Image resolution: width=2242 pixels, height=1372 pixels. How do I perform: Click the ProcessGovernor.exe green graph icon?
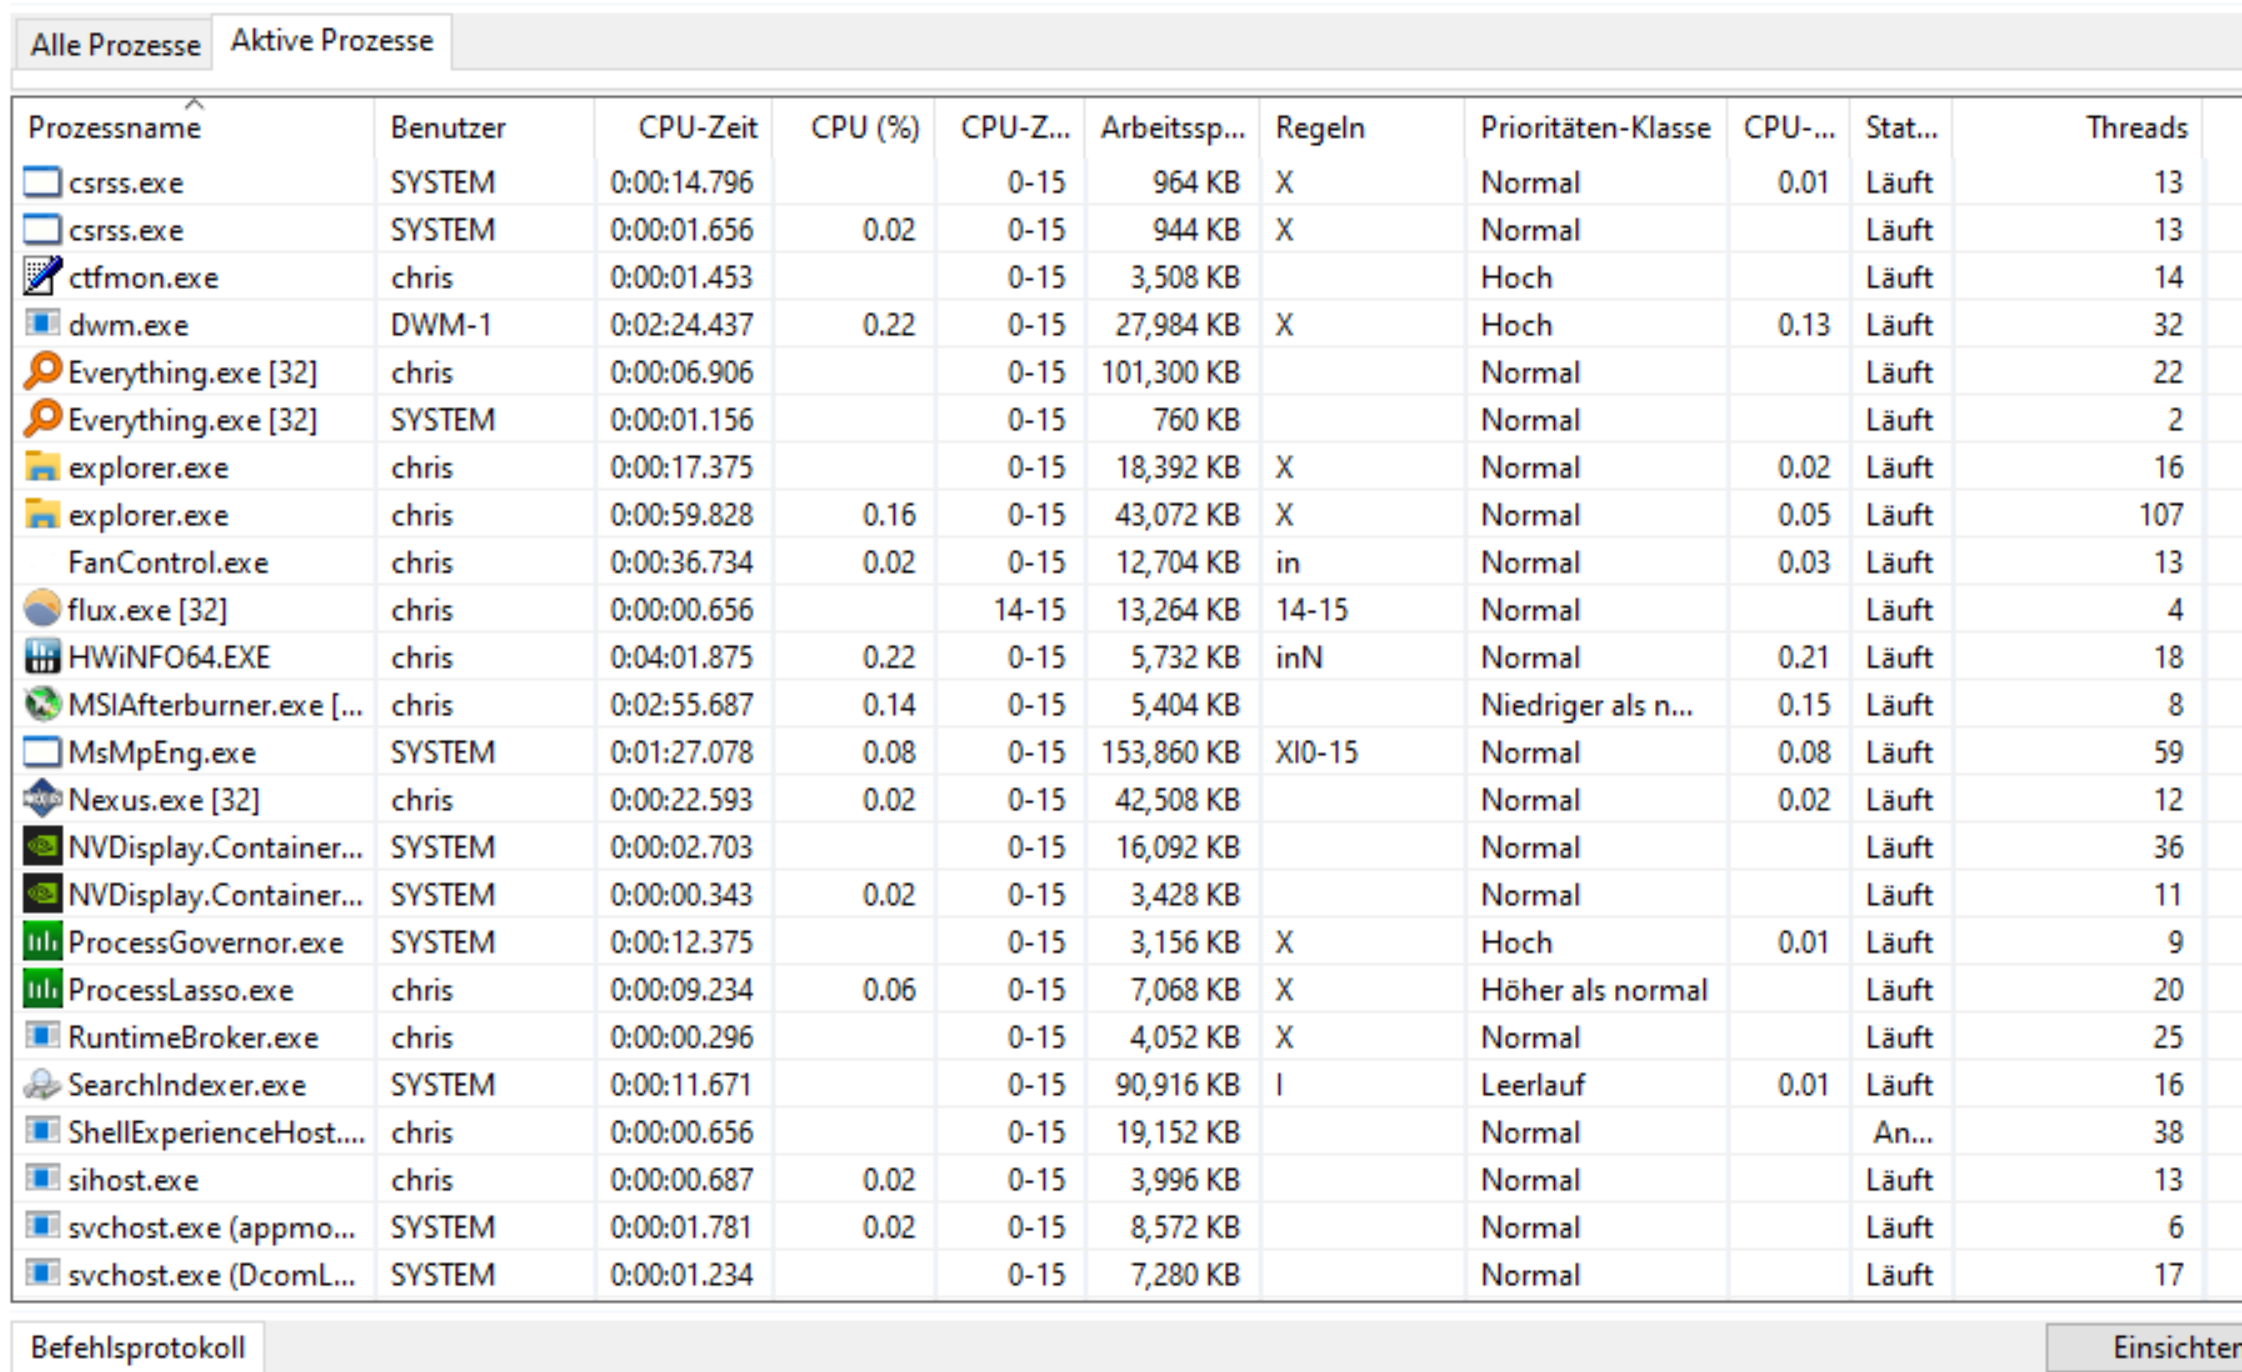(x=42, y=942)
